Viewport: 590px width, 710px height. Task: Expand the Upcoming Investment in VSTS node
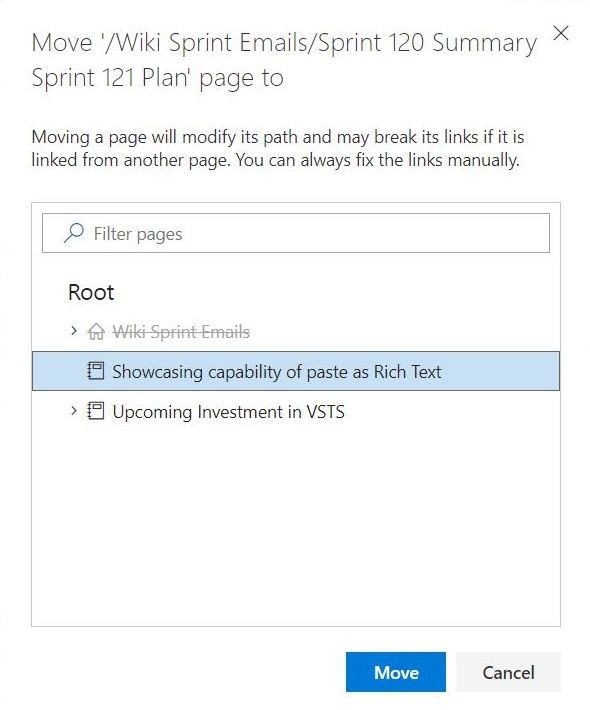(x=74, y=411)
